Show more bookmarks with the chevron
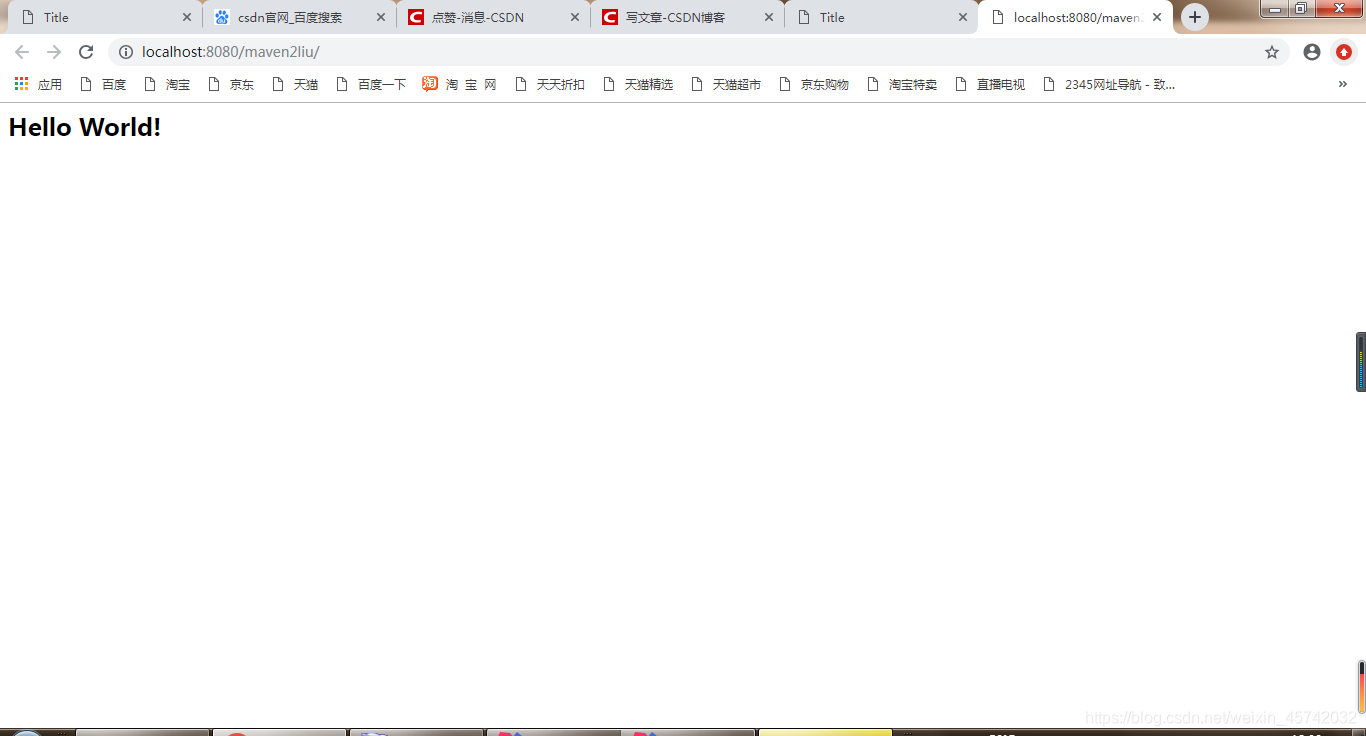This screenshot has height=736, width=1366. coord(1343,84)
